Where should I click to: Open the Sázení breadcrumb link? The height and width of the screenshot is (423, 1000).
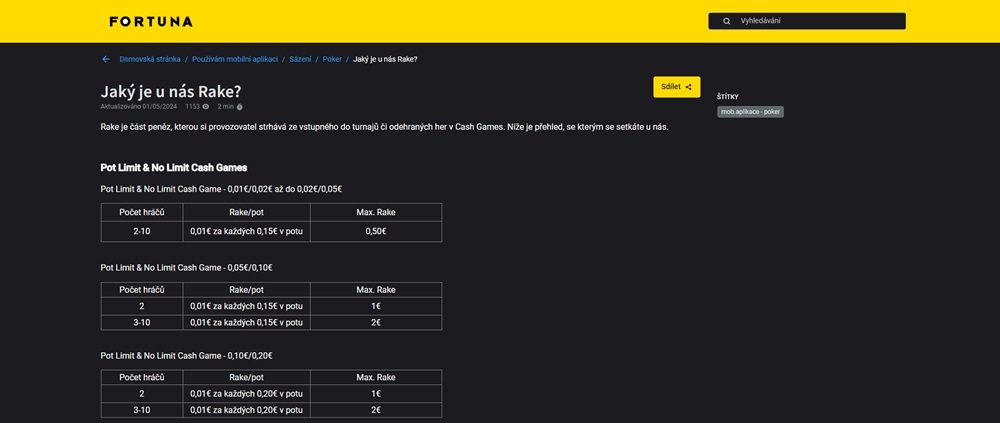pyautogui.click(x=300, y=59)
